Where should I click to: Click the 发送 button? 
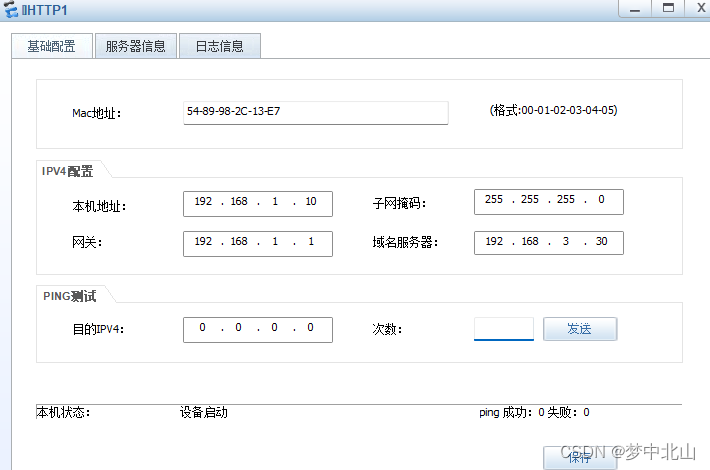[580, 329]
